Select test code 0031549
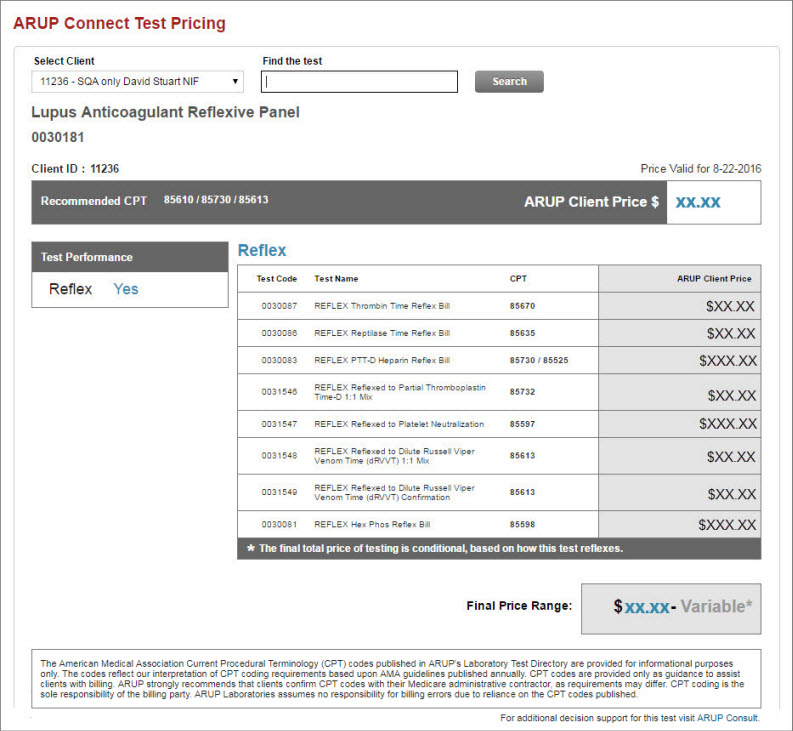This screenshot has height=731, width=793. pos(279,492)
